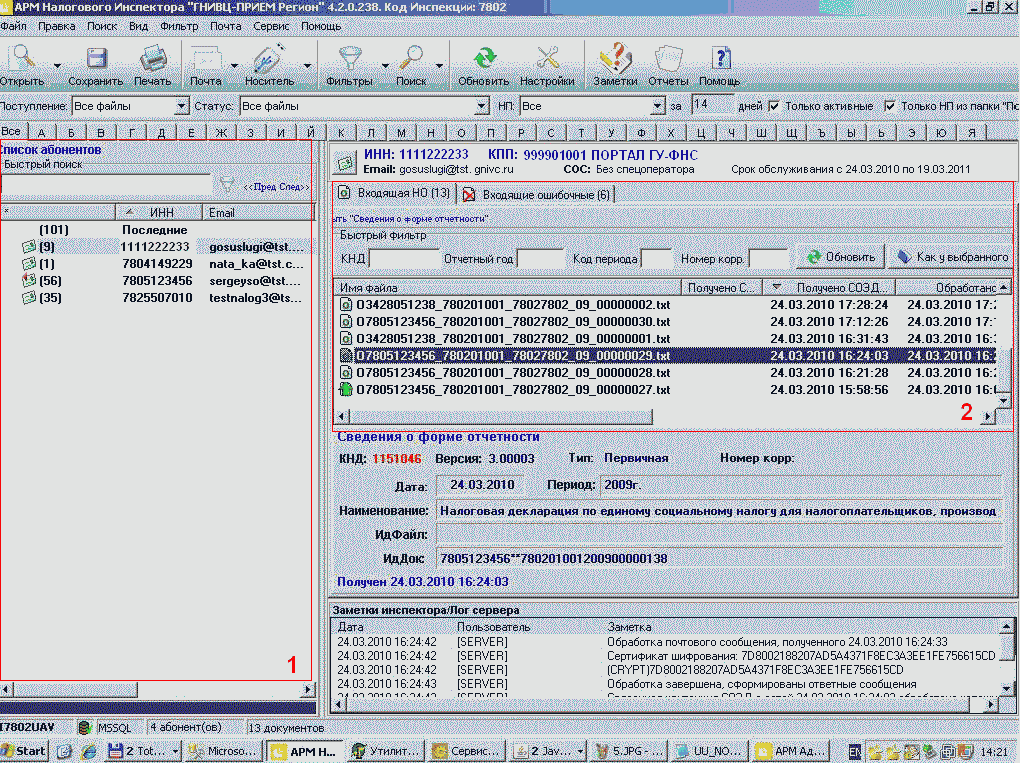This screenshot has width=1020, height=763.
Task: Select subscriber row with INN 7804149229
Action: (x=156, y=264)
